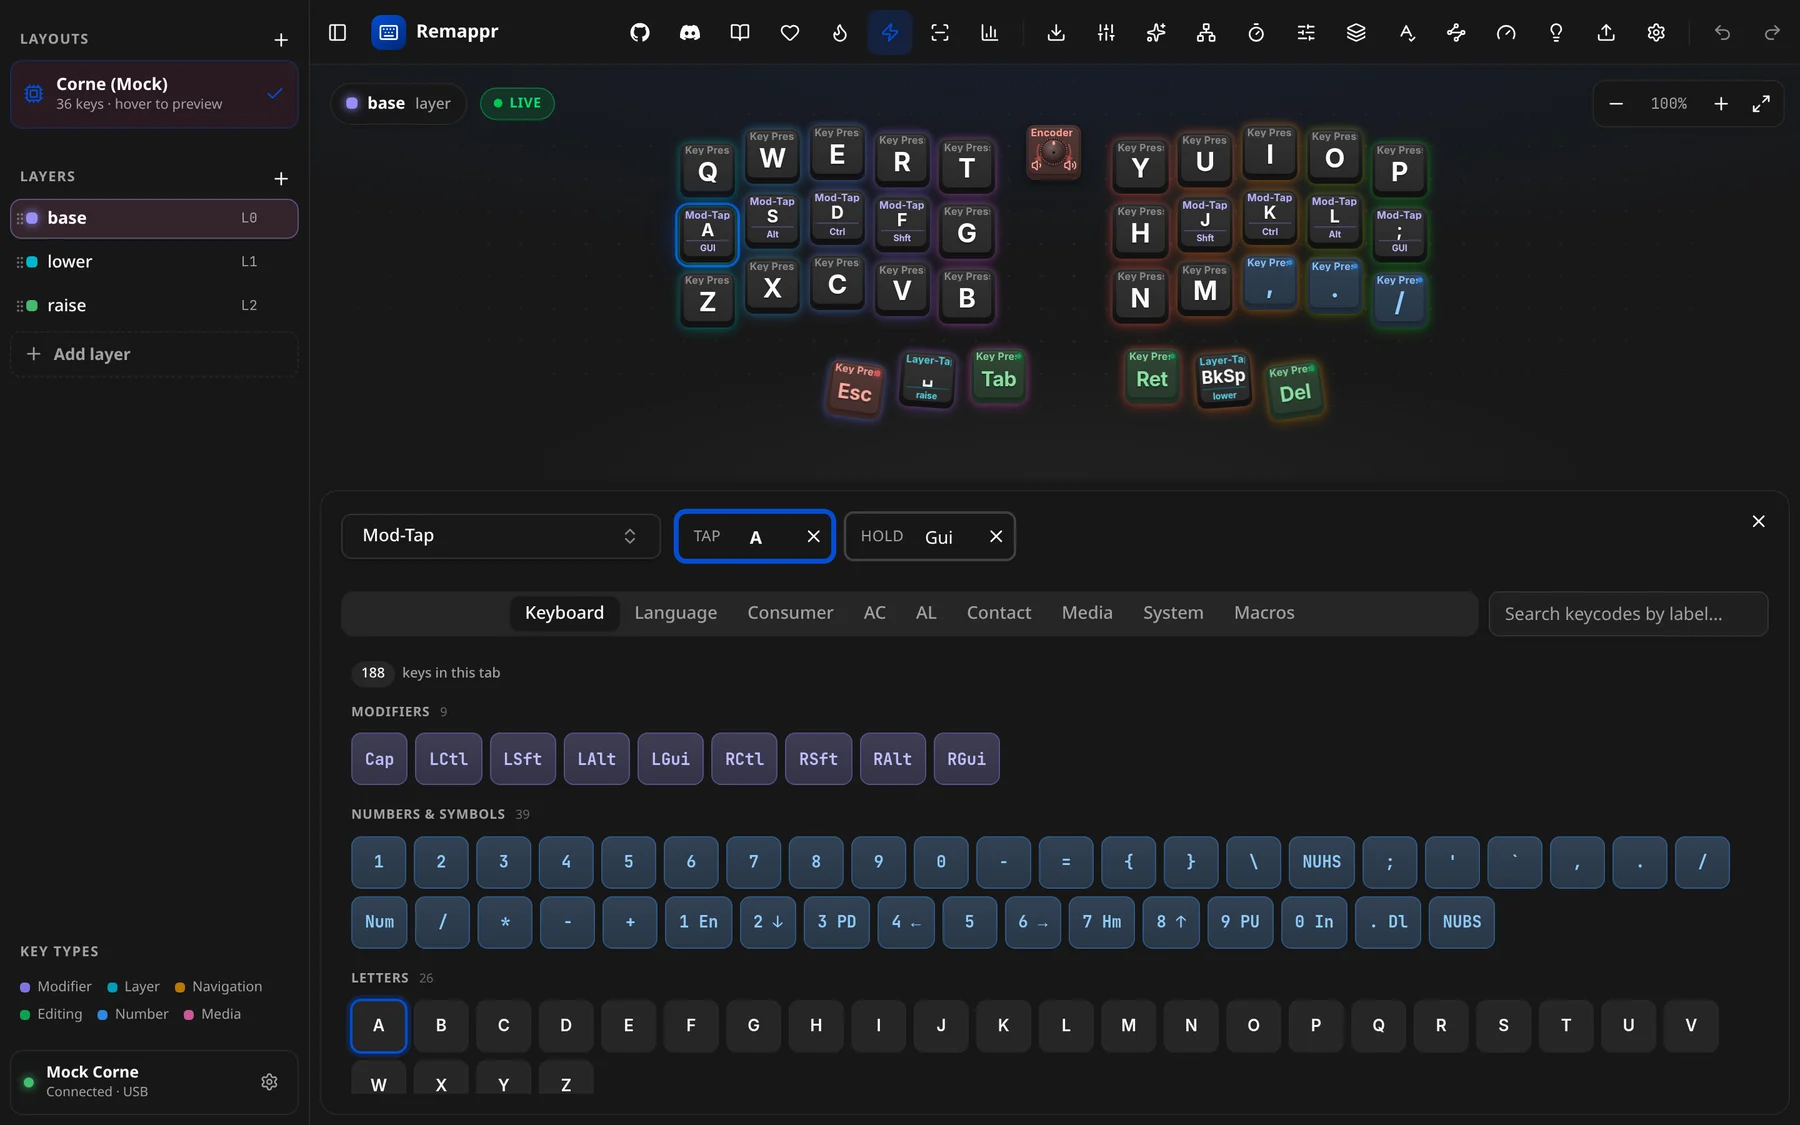Open the documentation book icon
This screenshot has height=1125, width=1800.
tap(740, 33)
